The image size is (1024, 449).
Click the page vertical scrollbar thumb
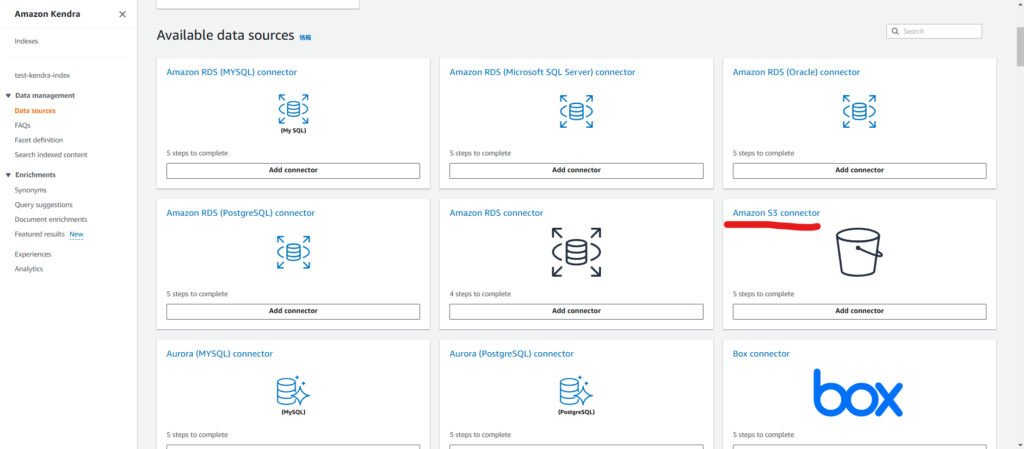(x=1019, y=47)
